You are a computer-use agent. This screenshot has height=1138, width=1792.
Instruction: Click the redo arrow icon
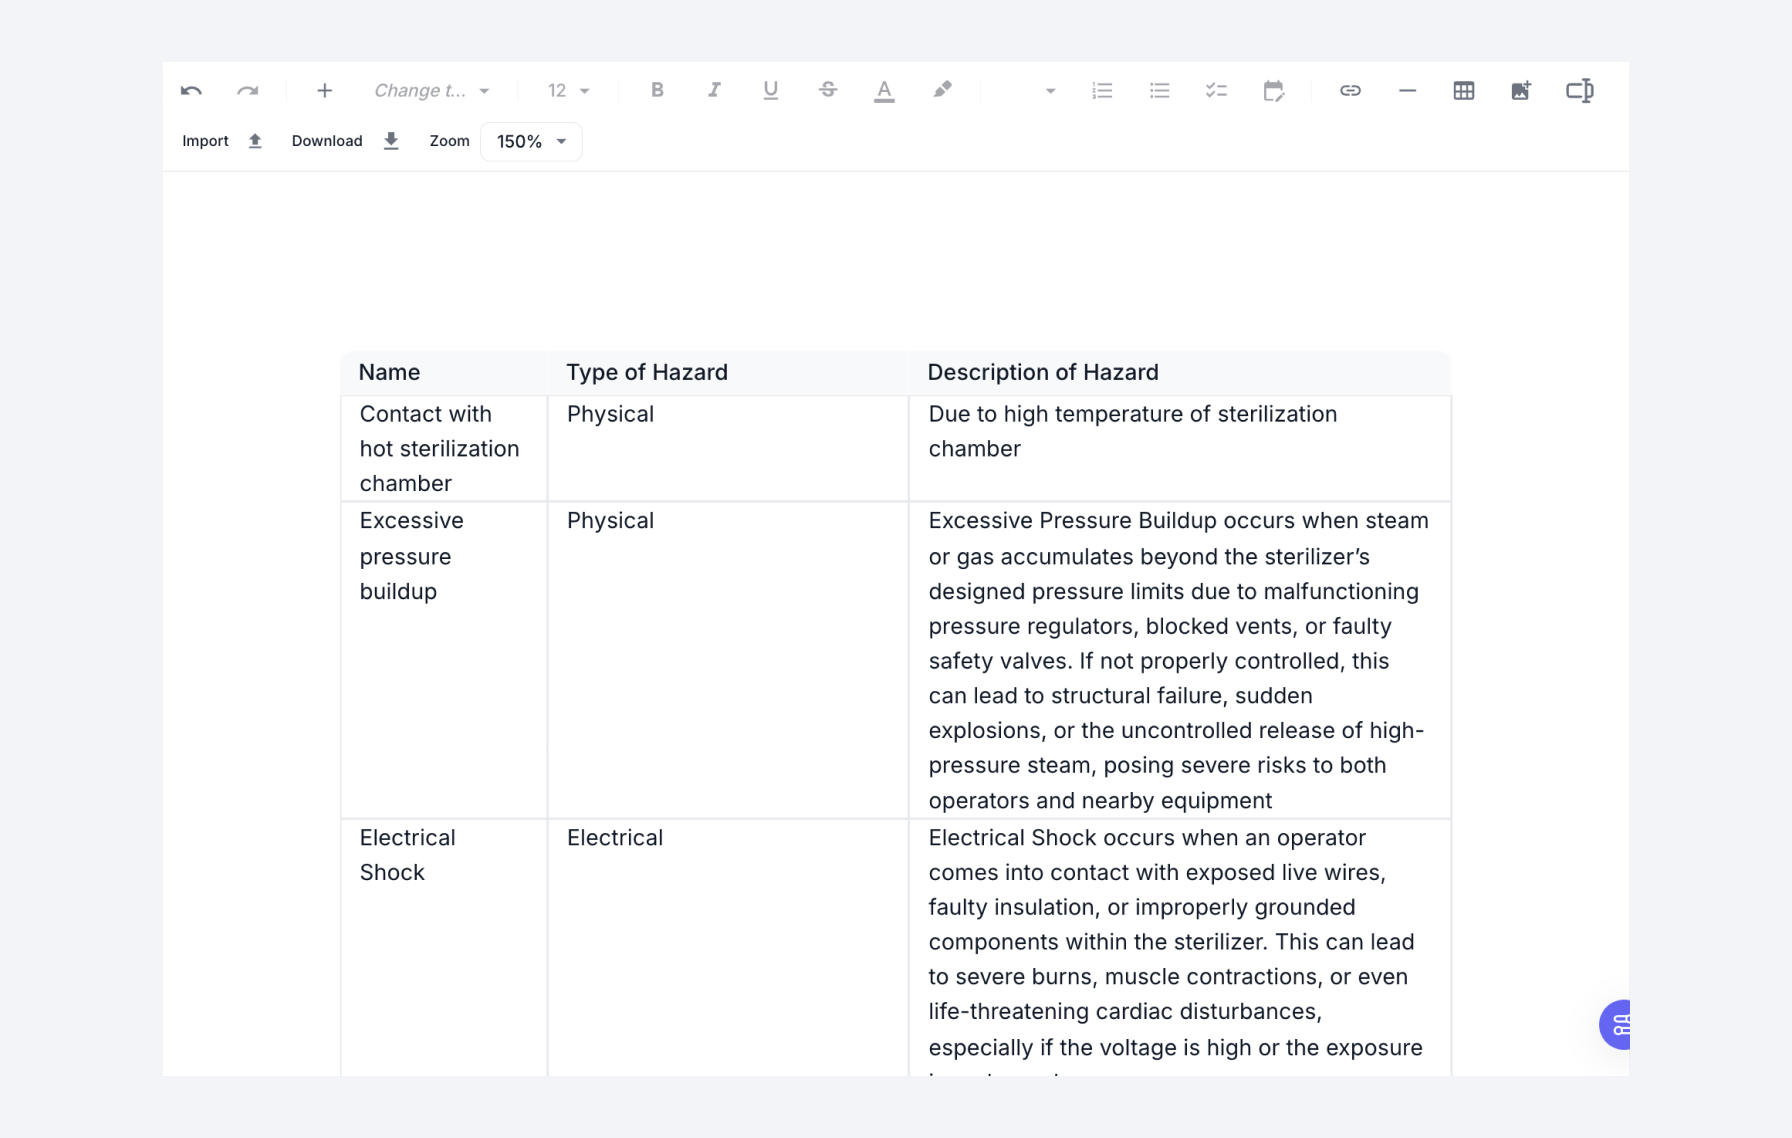coord(247,91)
